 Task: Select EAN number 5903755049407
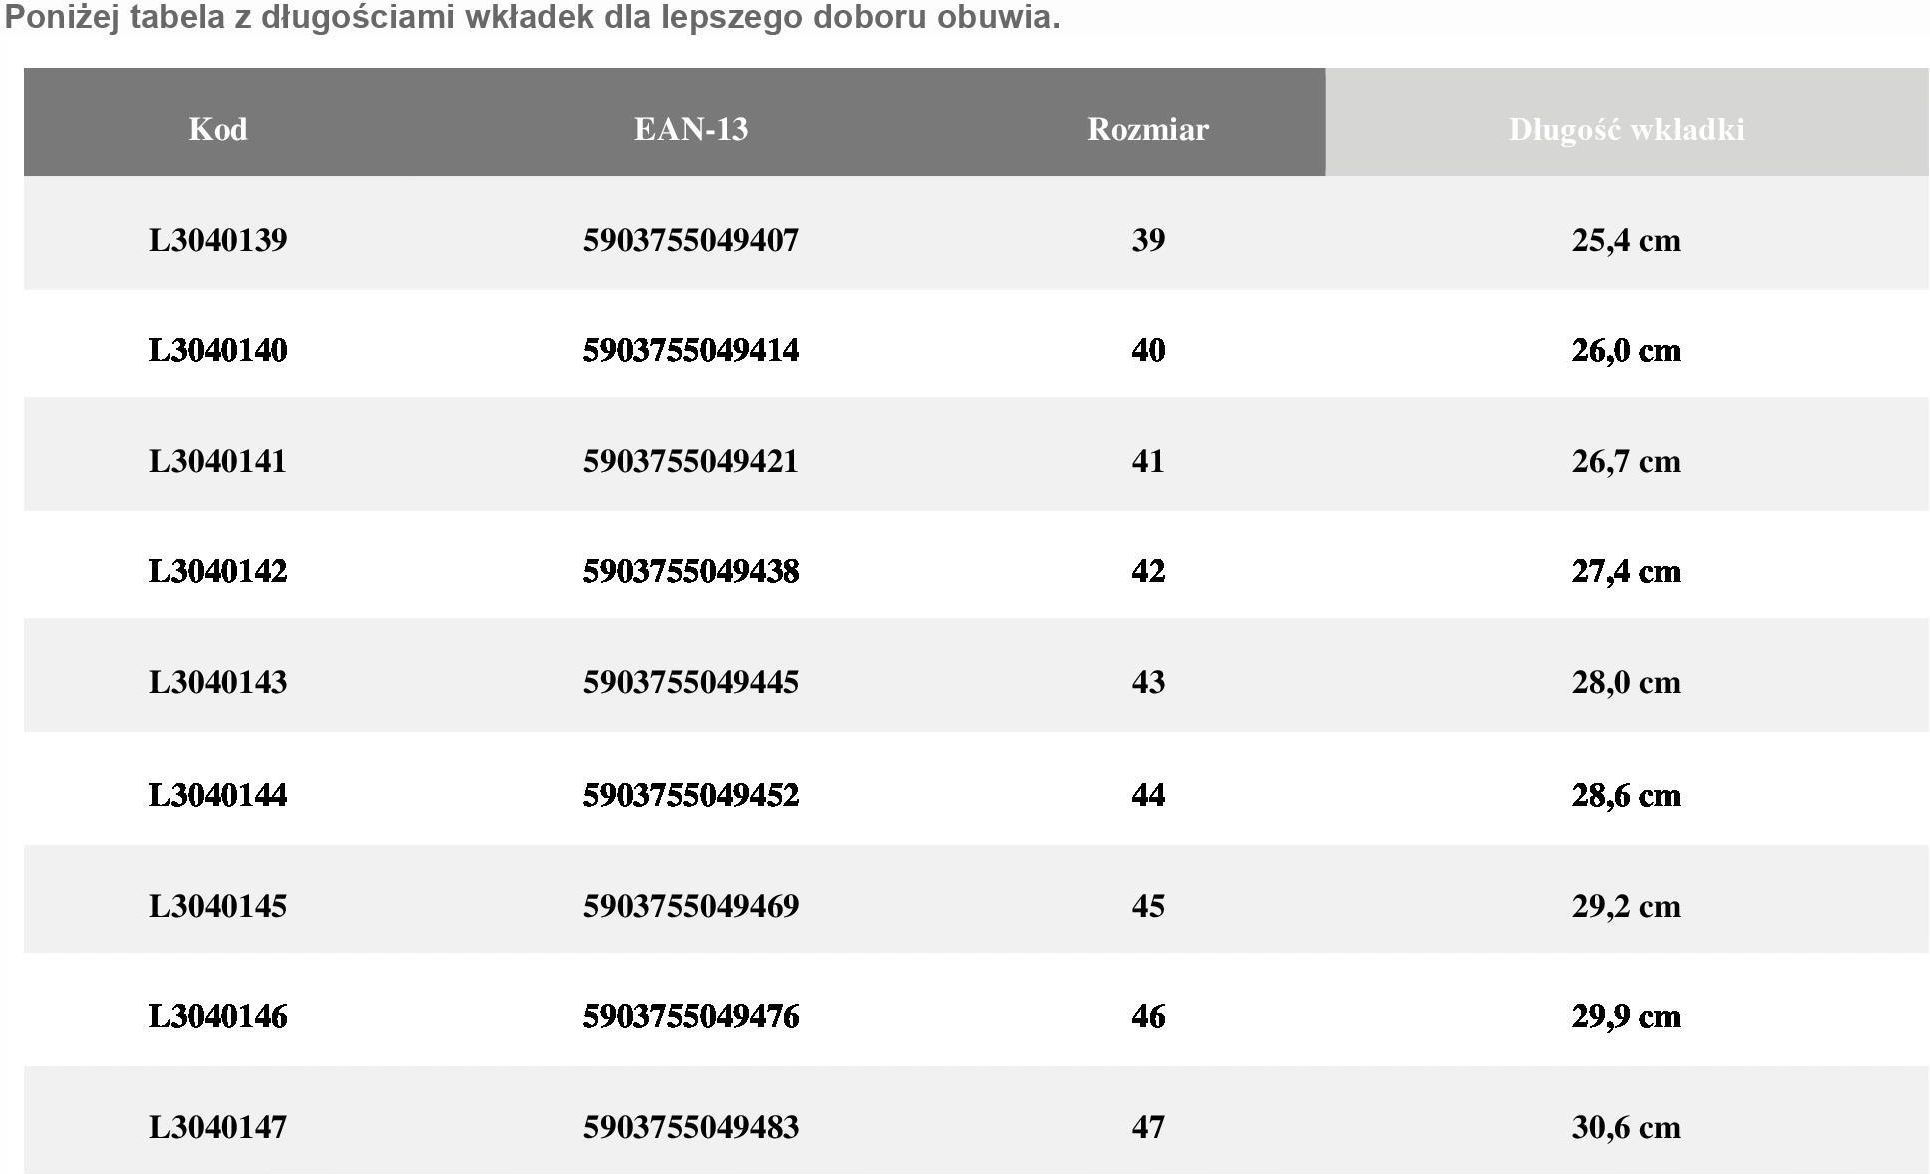pos(691,240)
